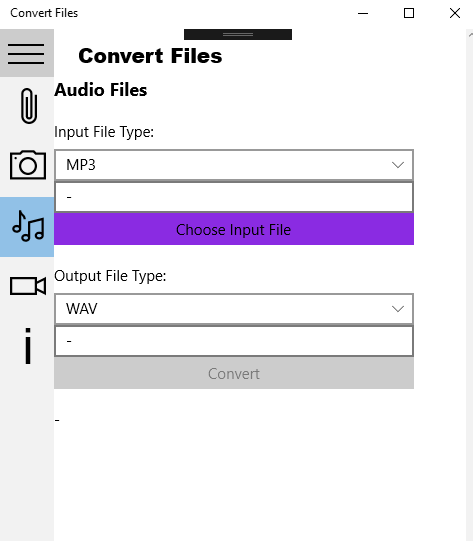Open the video camera converter section
This screenshot has height=541, width=473.
pos(28,286)
